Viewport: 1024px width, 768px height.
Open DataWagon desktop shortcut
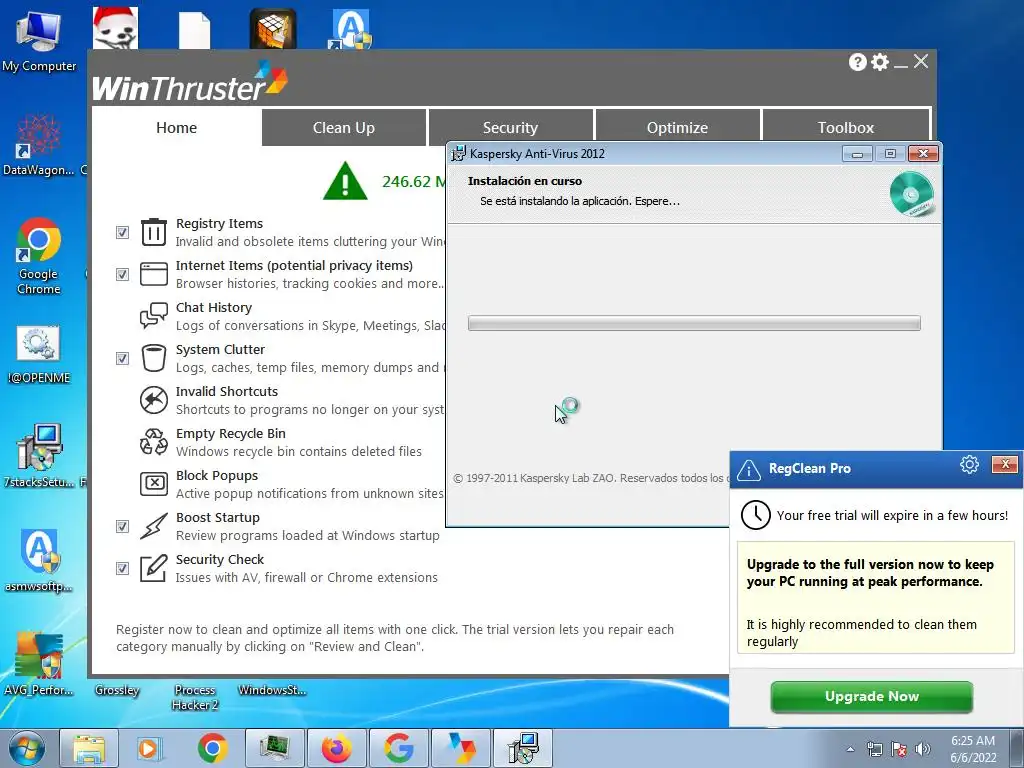click(39, 144)
